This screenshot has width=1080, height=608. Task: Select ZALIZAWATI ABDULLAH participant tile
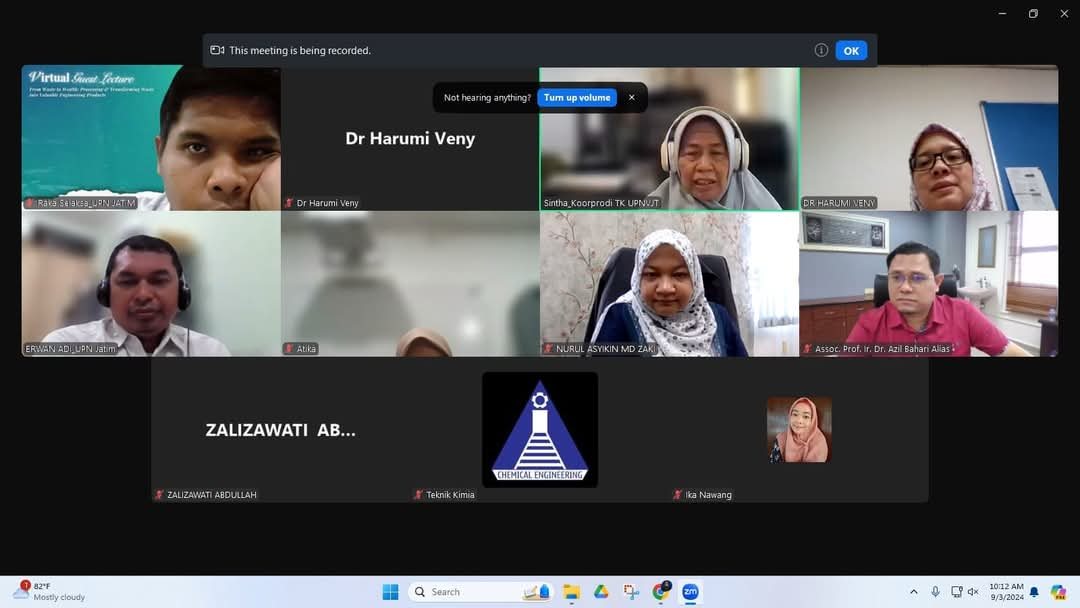(280, 430)
